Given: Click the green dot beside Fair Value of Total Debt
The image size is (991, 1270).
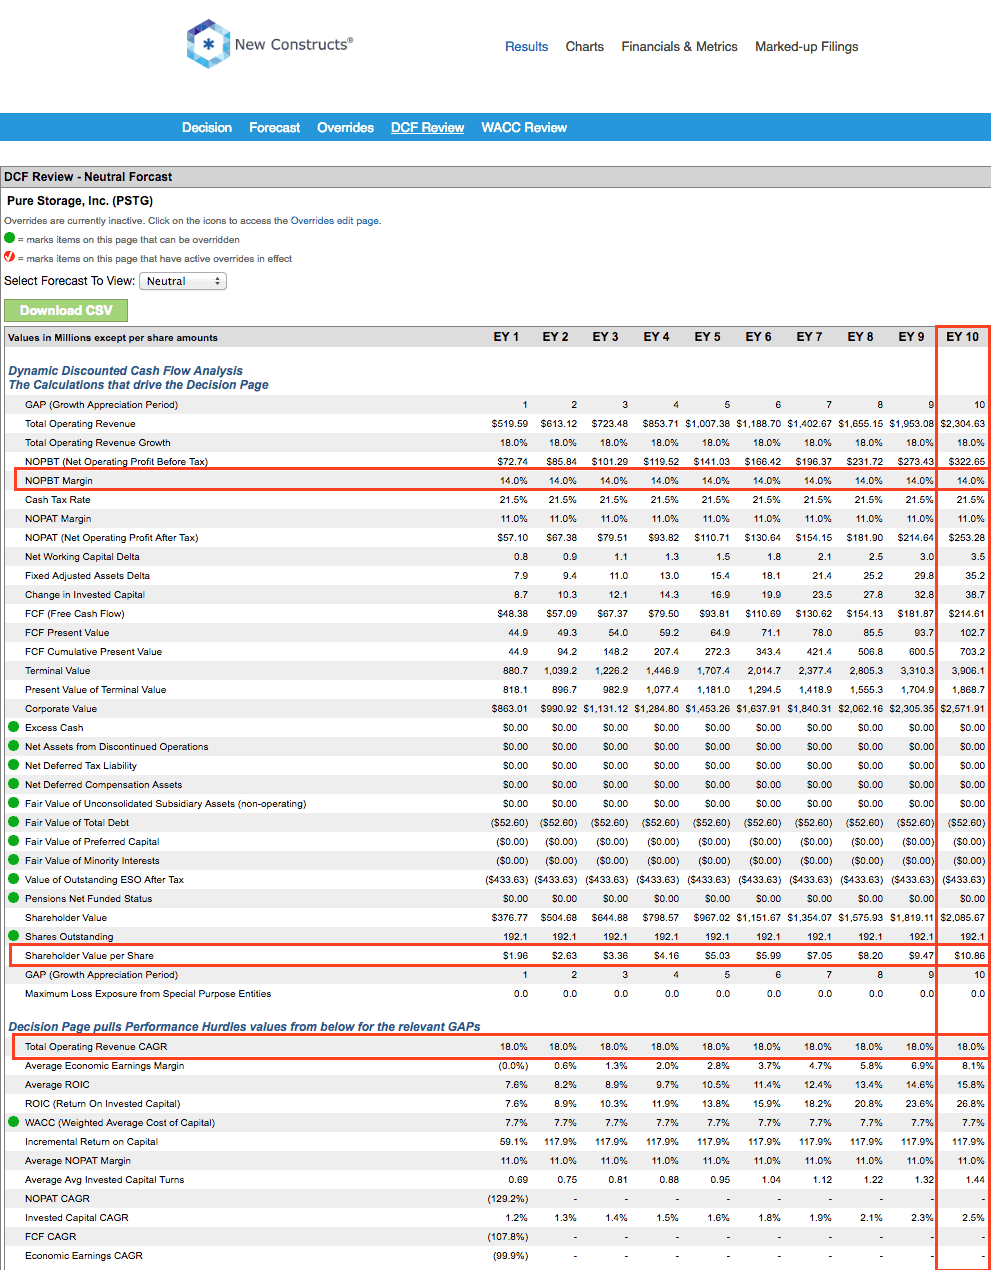Looking at the screenshot, I should tap(14, 822).
